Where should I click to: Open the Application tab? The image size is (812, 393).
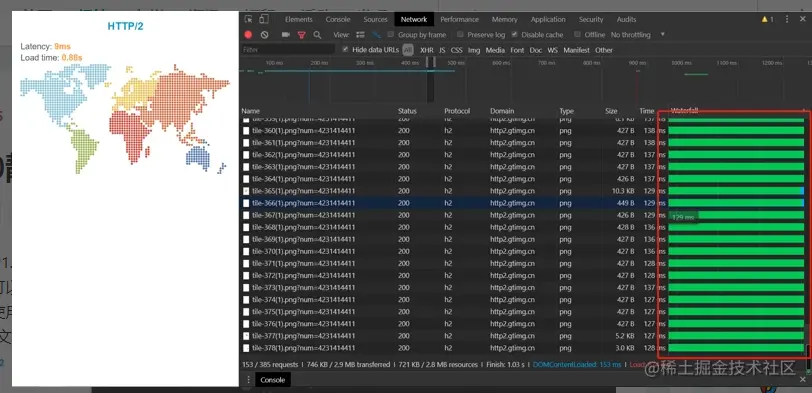point(548,19)
